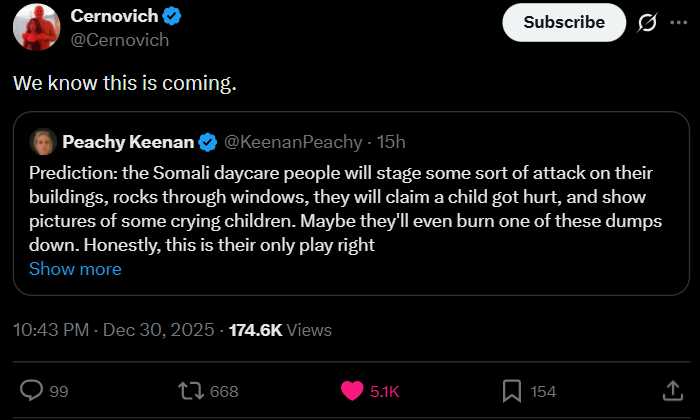This screenshot has height=420, width=700.
Task: Click the Cernovich display name
Action: pyautogui.click(x=115, y=17)
